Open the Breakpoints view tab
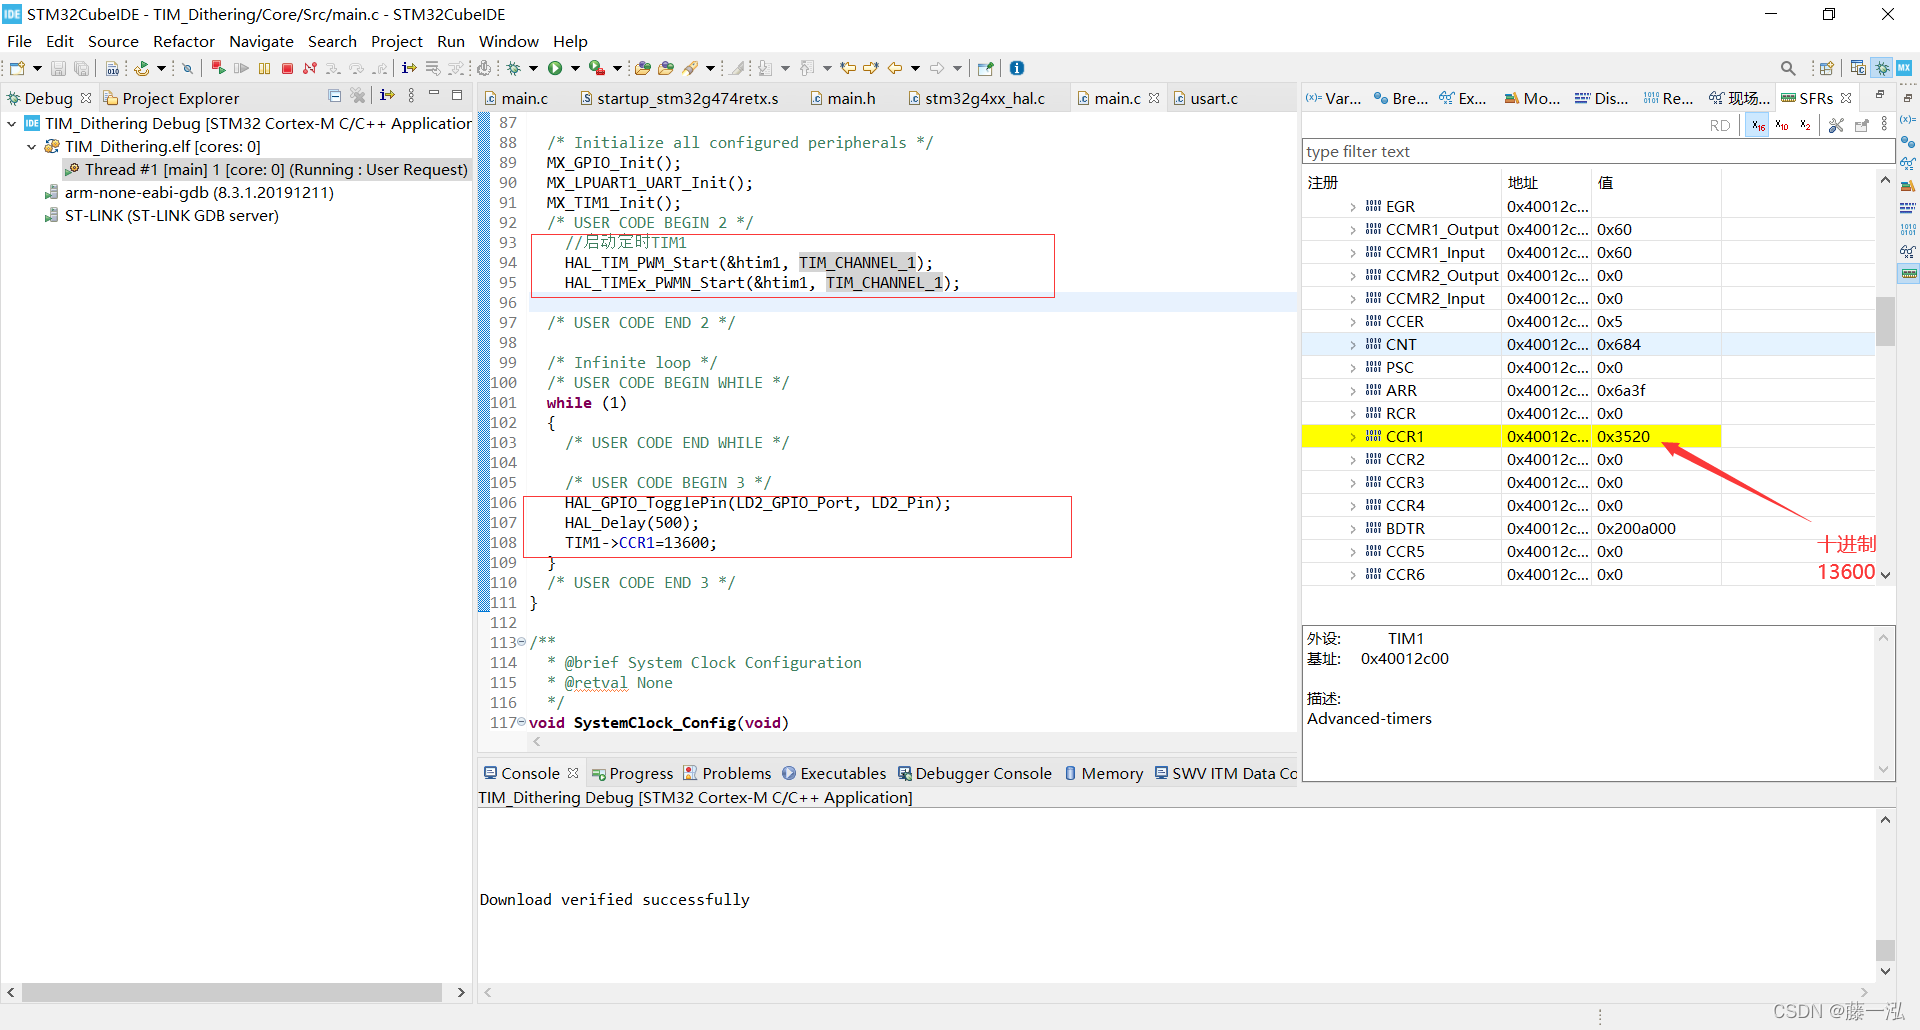 (1401, 98)
